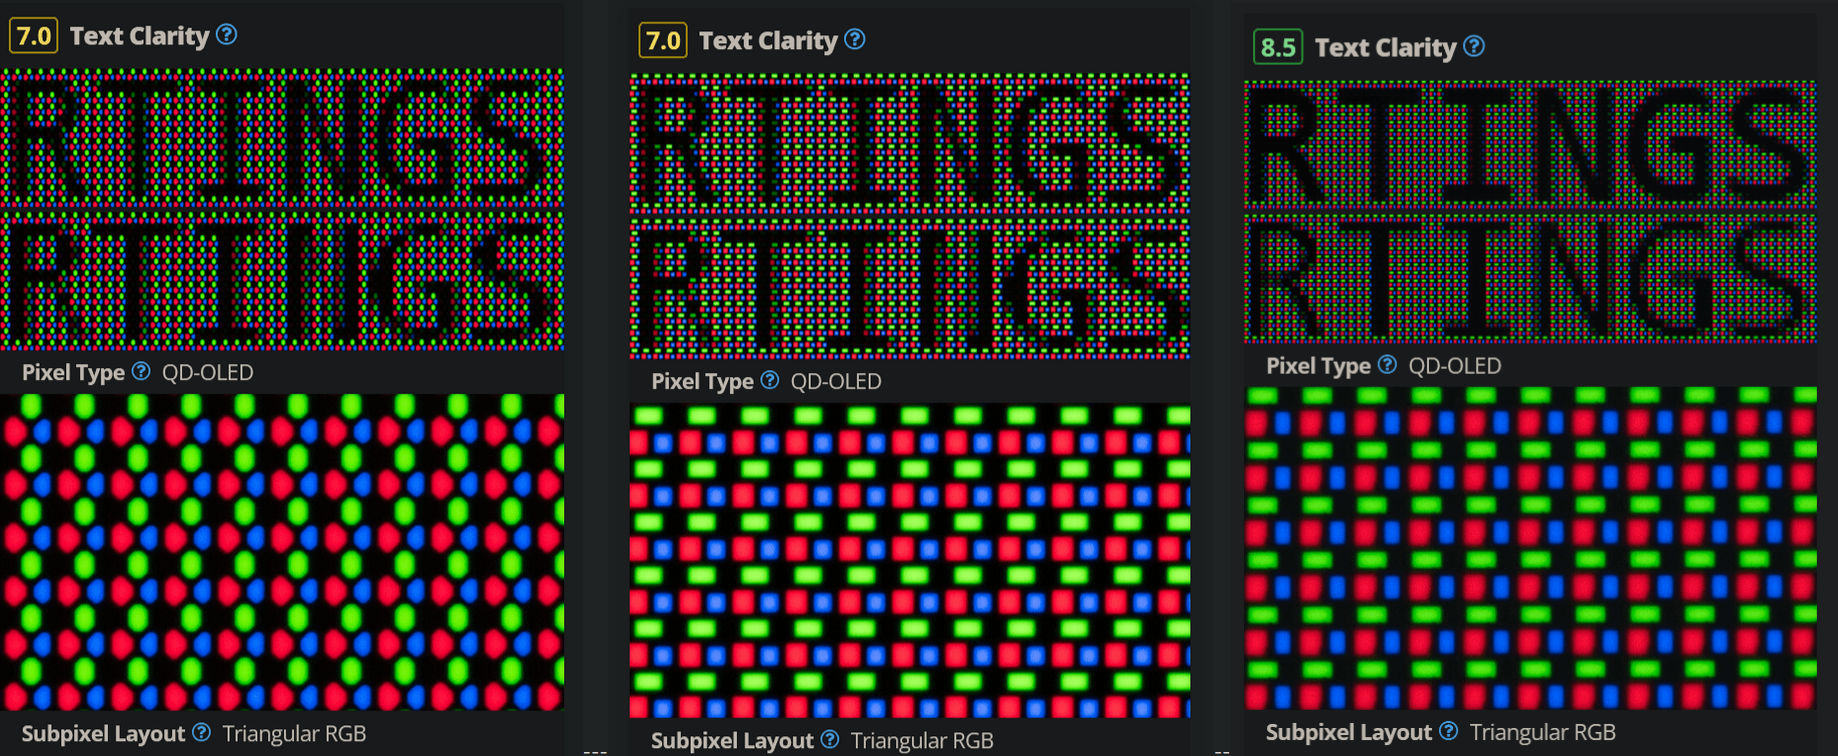Click the Subpixel Layout label in middle panel
Image resolution: width=1838 pixels, height=756 pixels.
click(732, 740)
